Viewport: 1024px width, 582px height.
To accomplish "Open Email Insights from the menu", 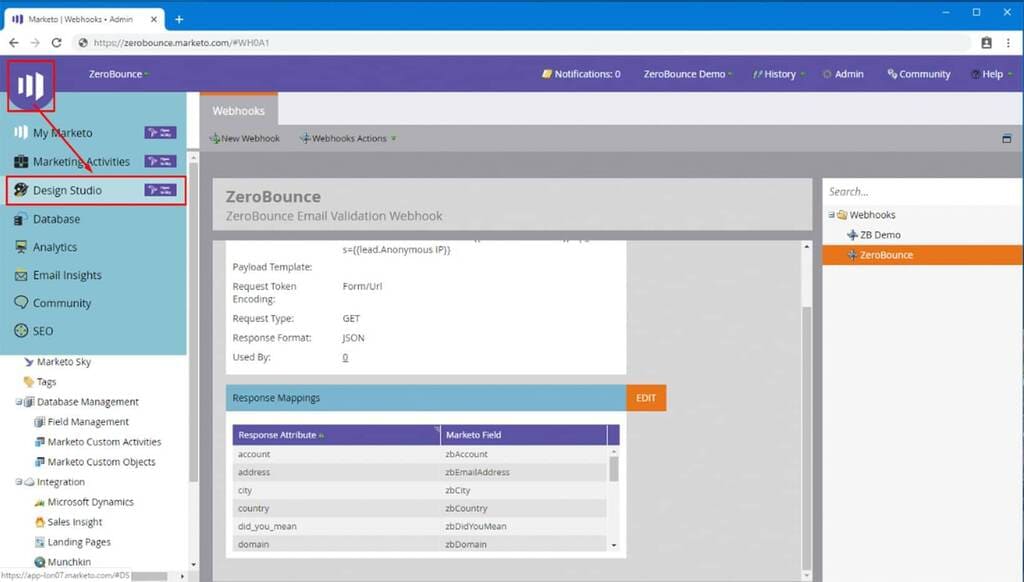I will [x=67, y=275].
